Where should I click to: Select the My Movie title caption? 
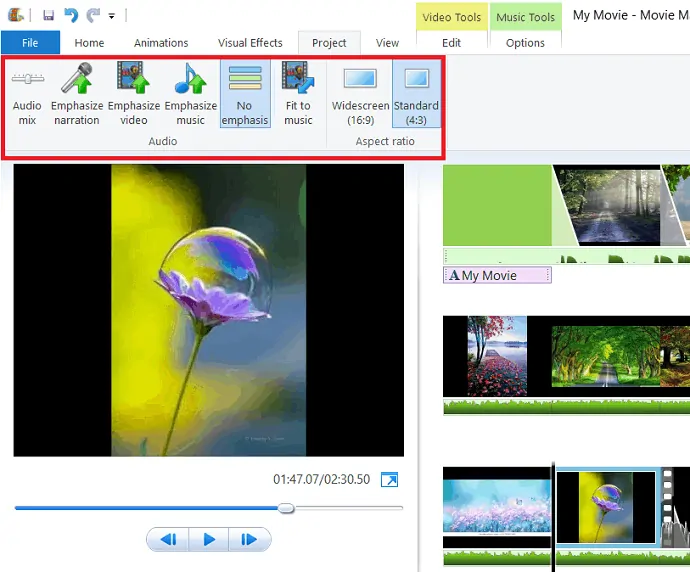pos(497,275)
